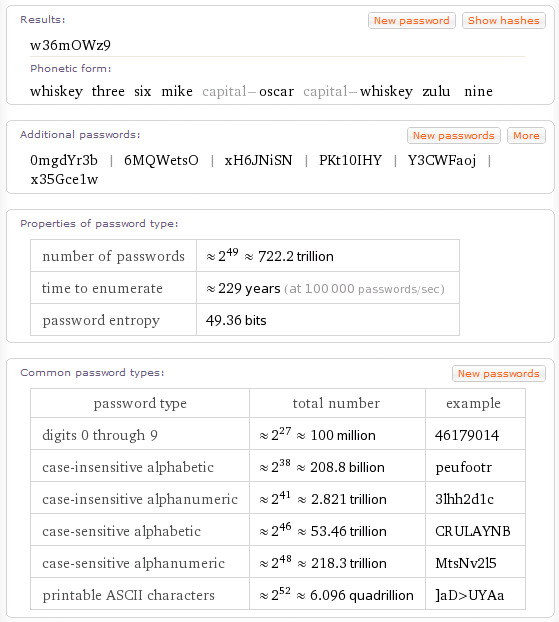This screenshot has height=622, width=559.
Task: Click the 6.096 quadrillion value
Action: (x=362, y=595)
